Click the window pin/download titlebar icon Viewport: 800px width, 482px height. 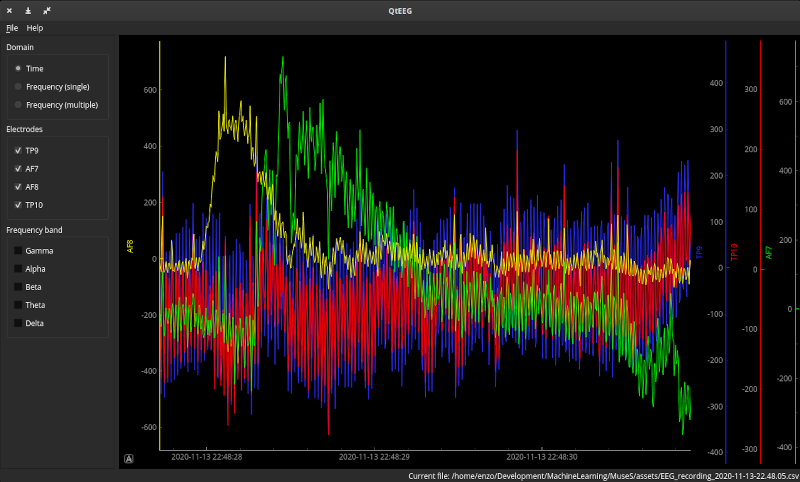28,11
